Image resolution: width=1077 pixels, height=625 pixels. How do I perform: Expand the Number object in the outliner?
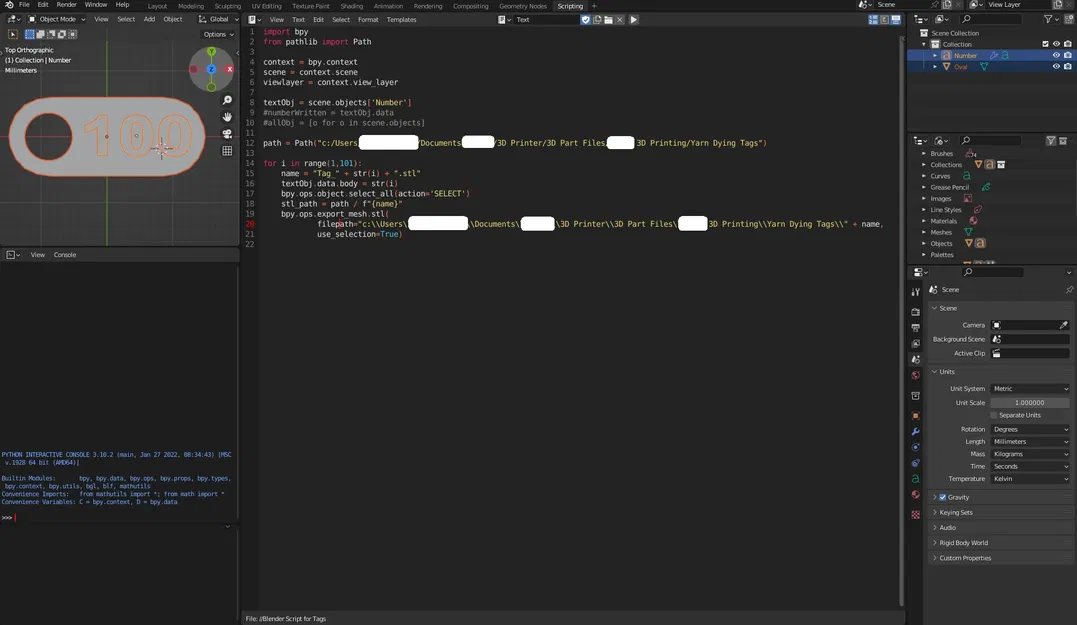pyautogui.click(x=935, y=55)
